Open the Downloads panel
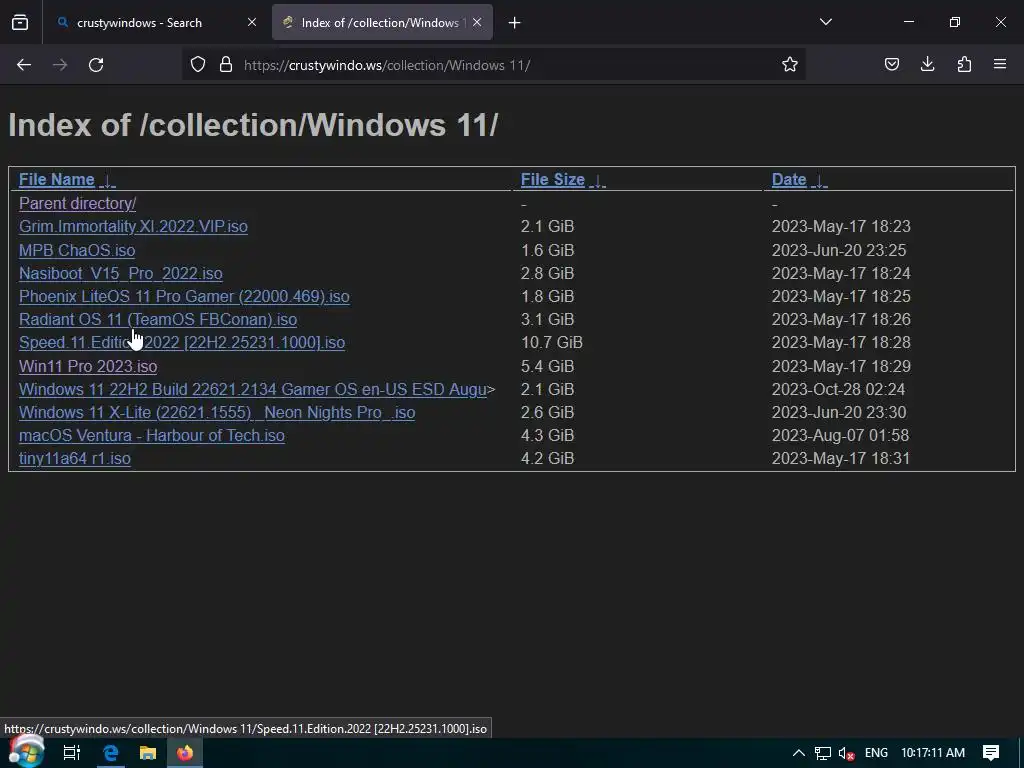The width and height of the screenshot is (1024, 768). (927, 64)
